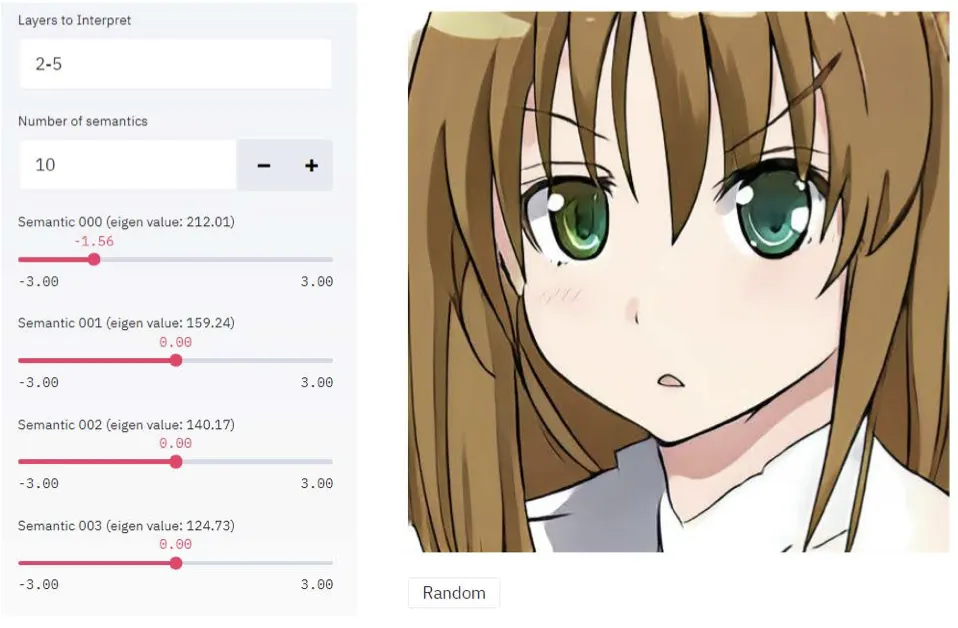Click the Layers to Interpret label
Screen dimensions: 958x628
[75, 20]
